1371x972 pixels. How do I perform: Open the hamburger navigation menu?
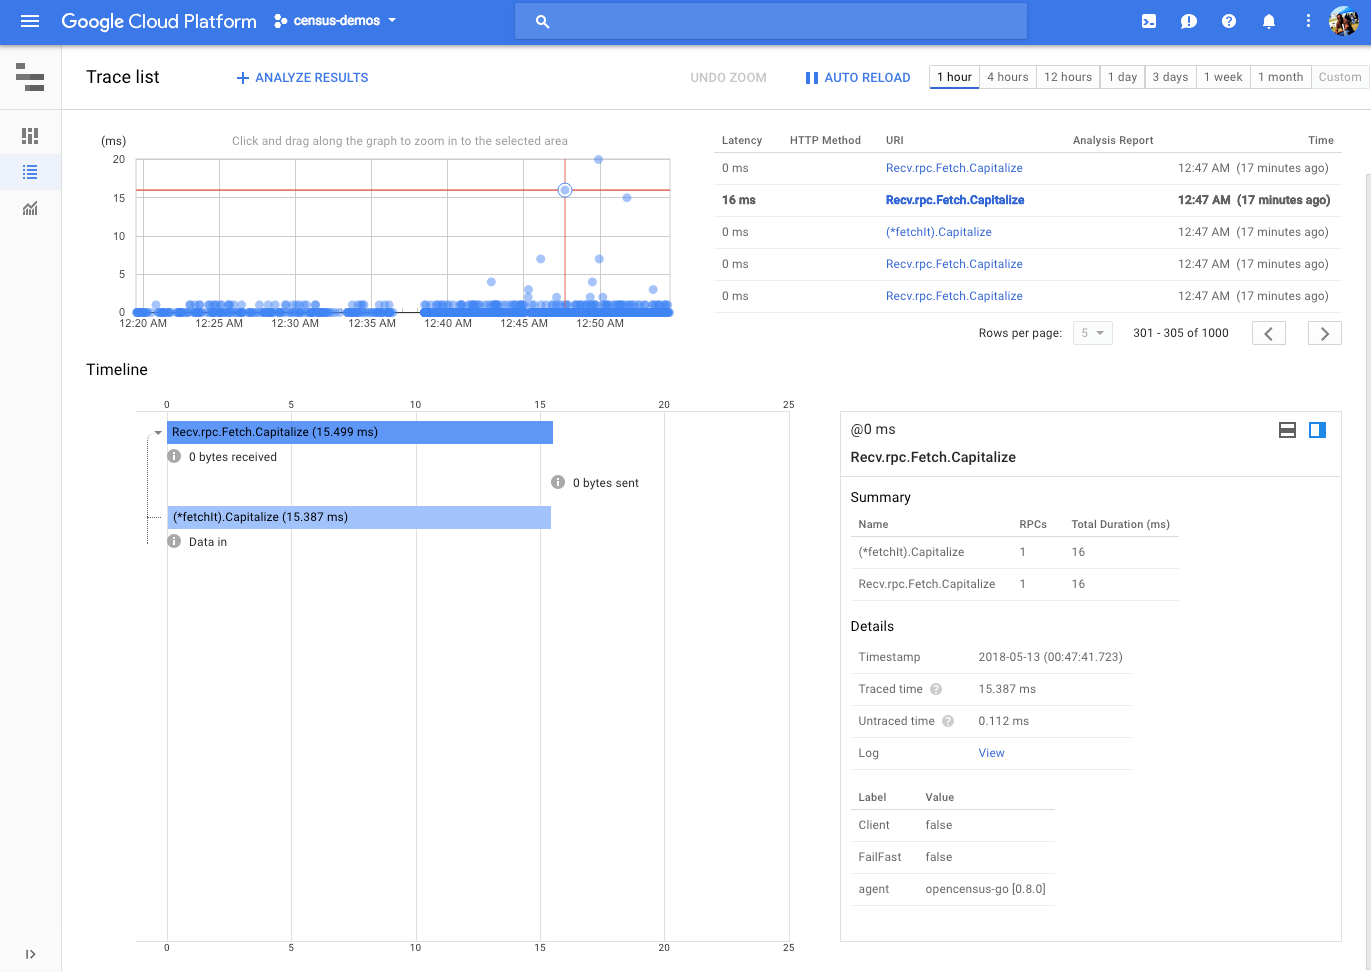(30, 21)
